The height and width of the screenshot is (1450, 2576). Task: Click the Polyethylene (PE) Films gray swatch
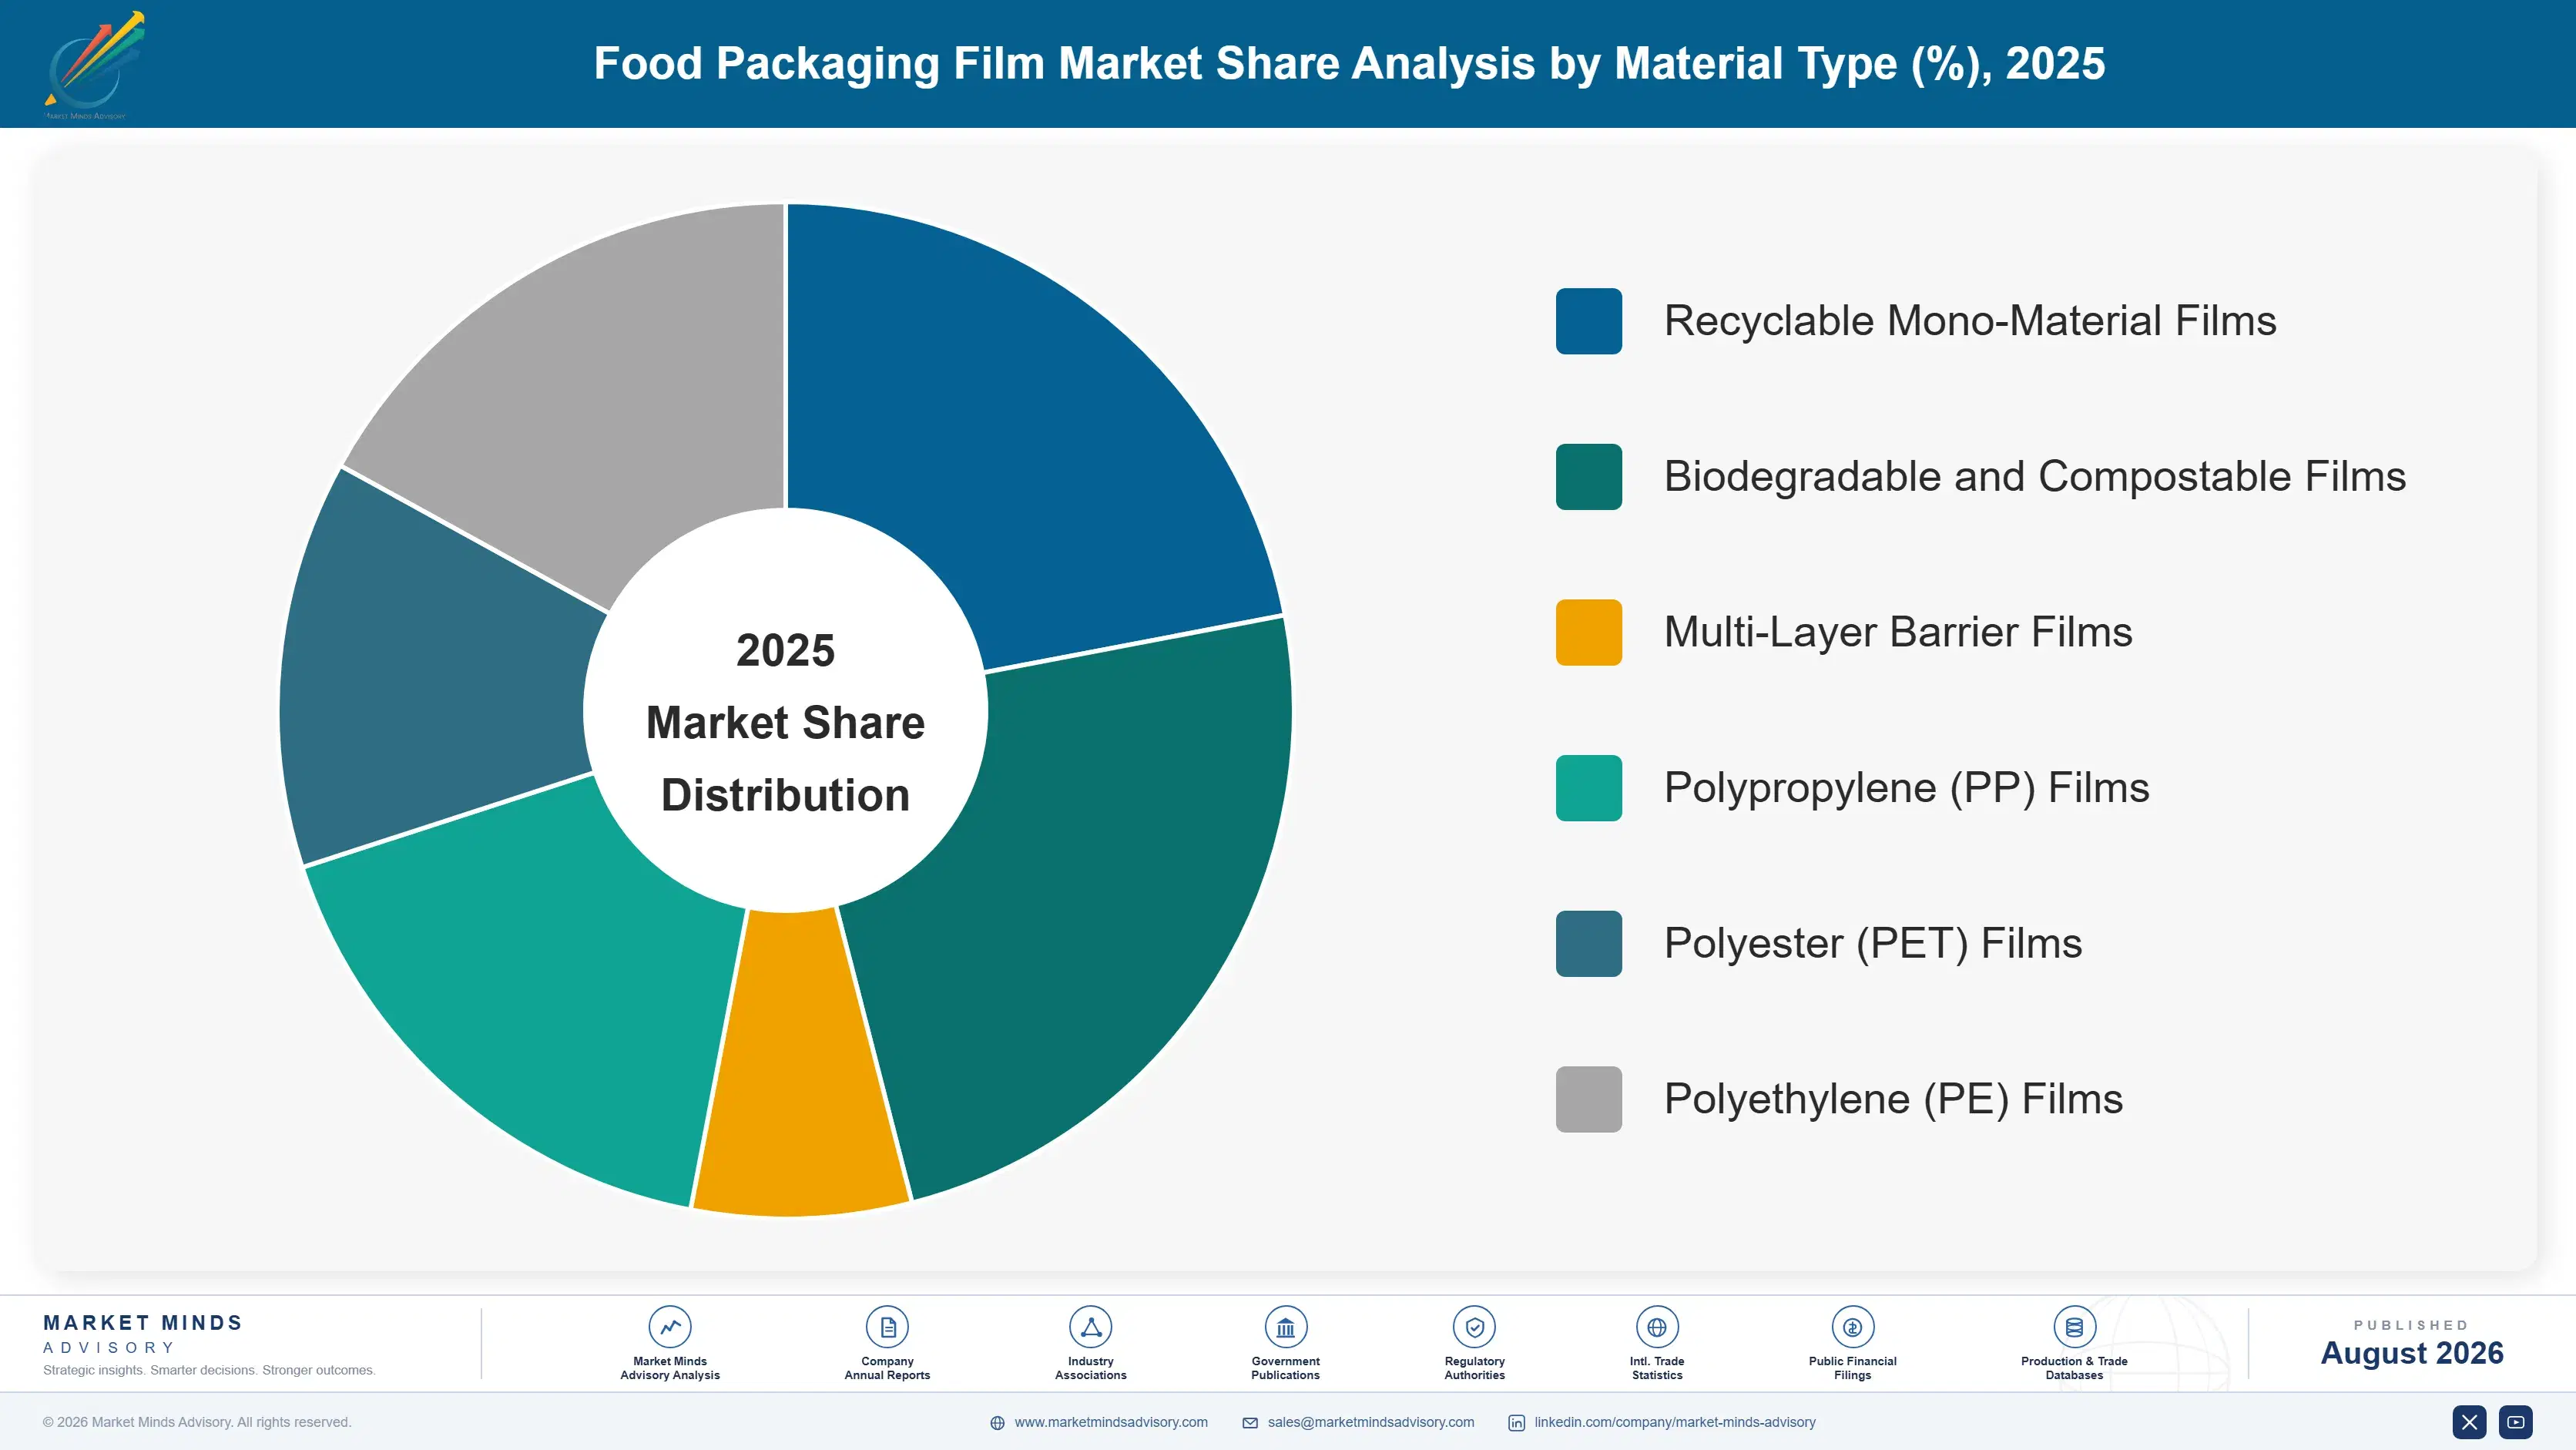[x=1588, y=1099]
